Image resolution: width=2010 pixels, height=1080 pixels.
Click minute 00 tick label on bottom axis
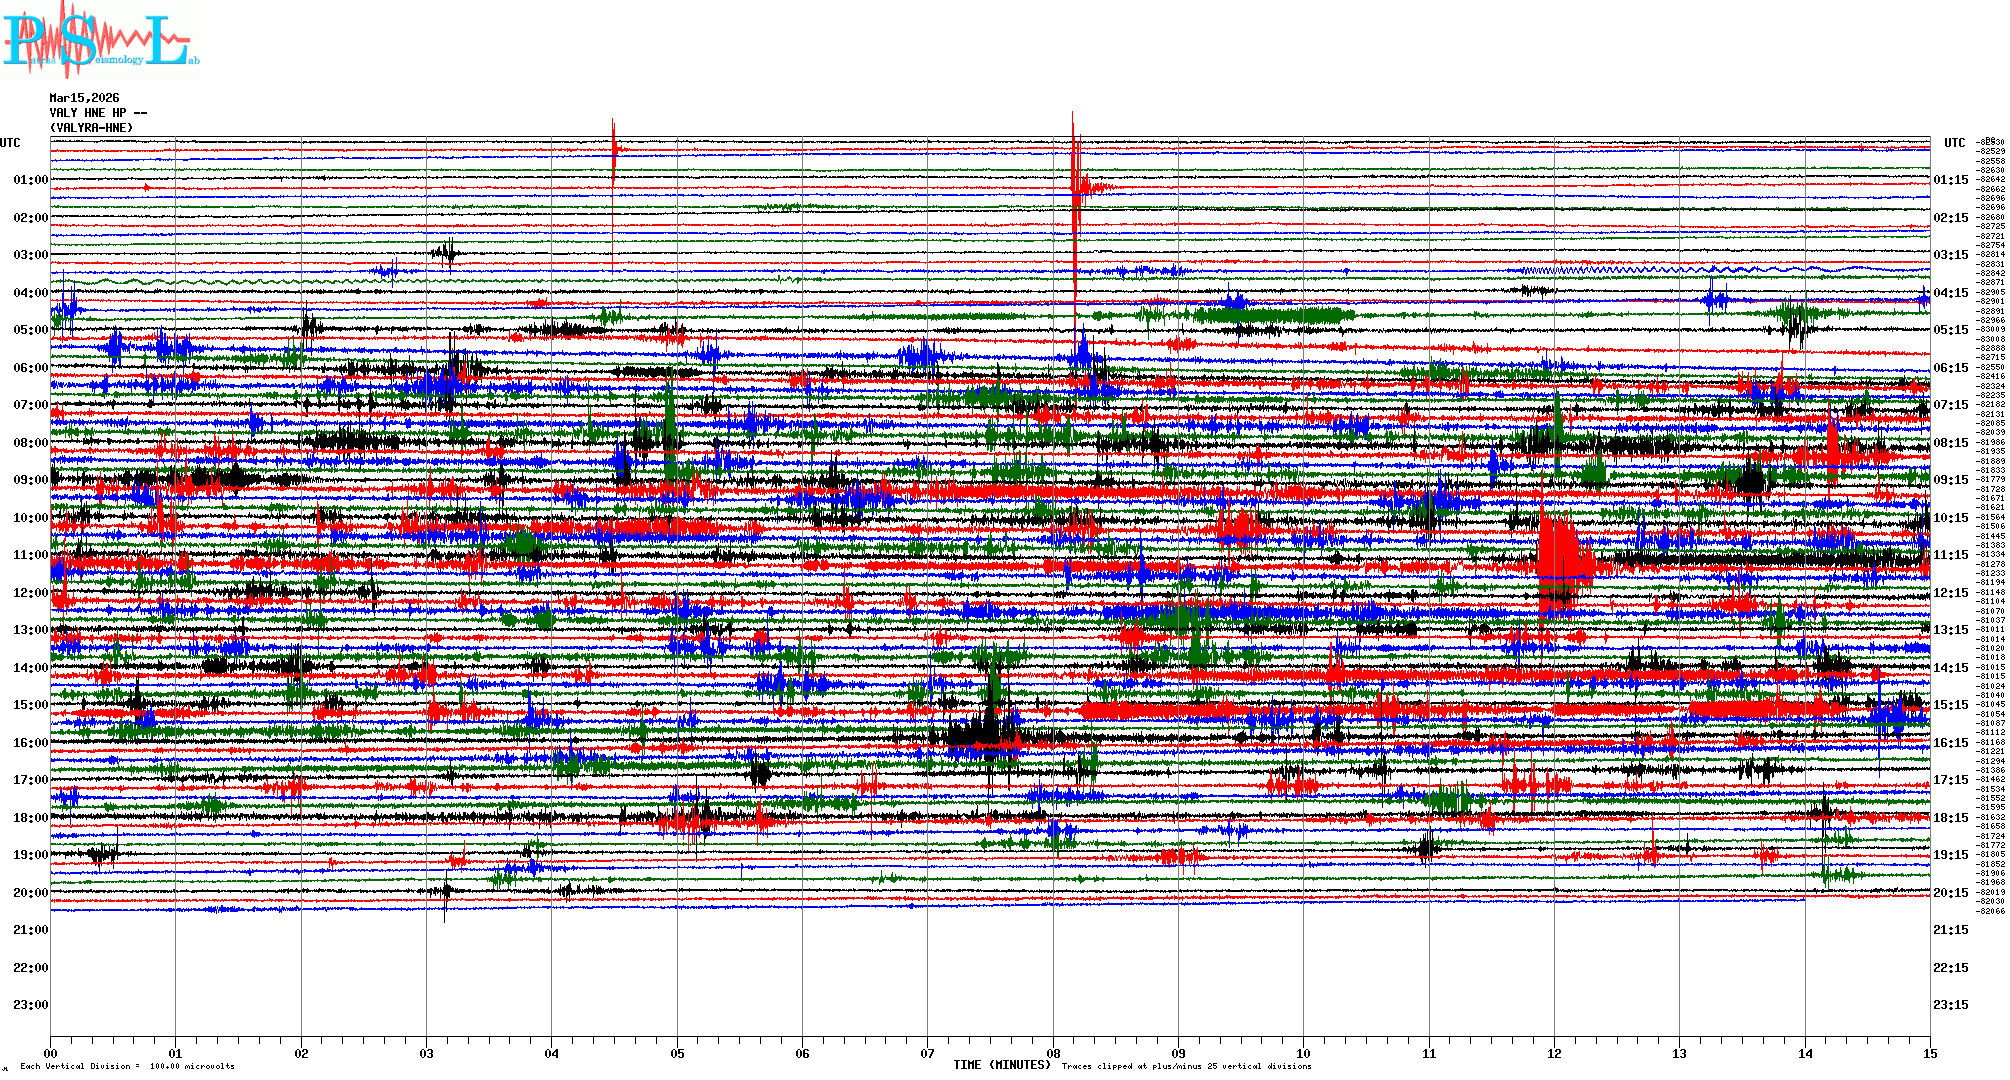click(51, 1053)
